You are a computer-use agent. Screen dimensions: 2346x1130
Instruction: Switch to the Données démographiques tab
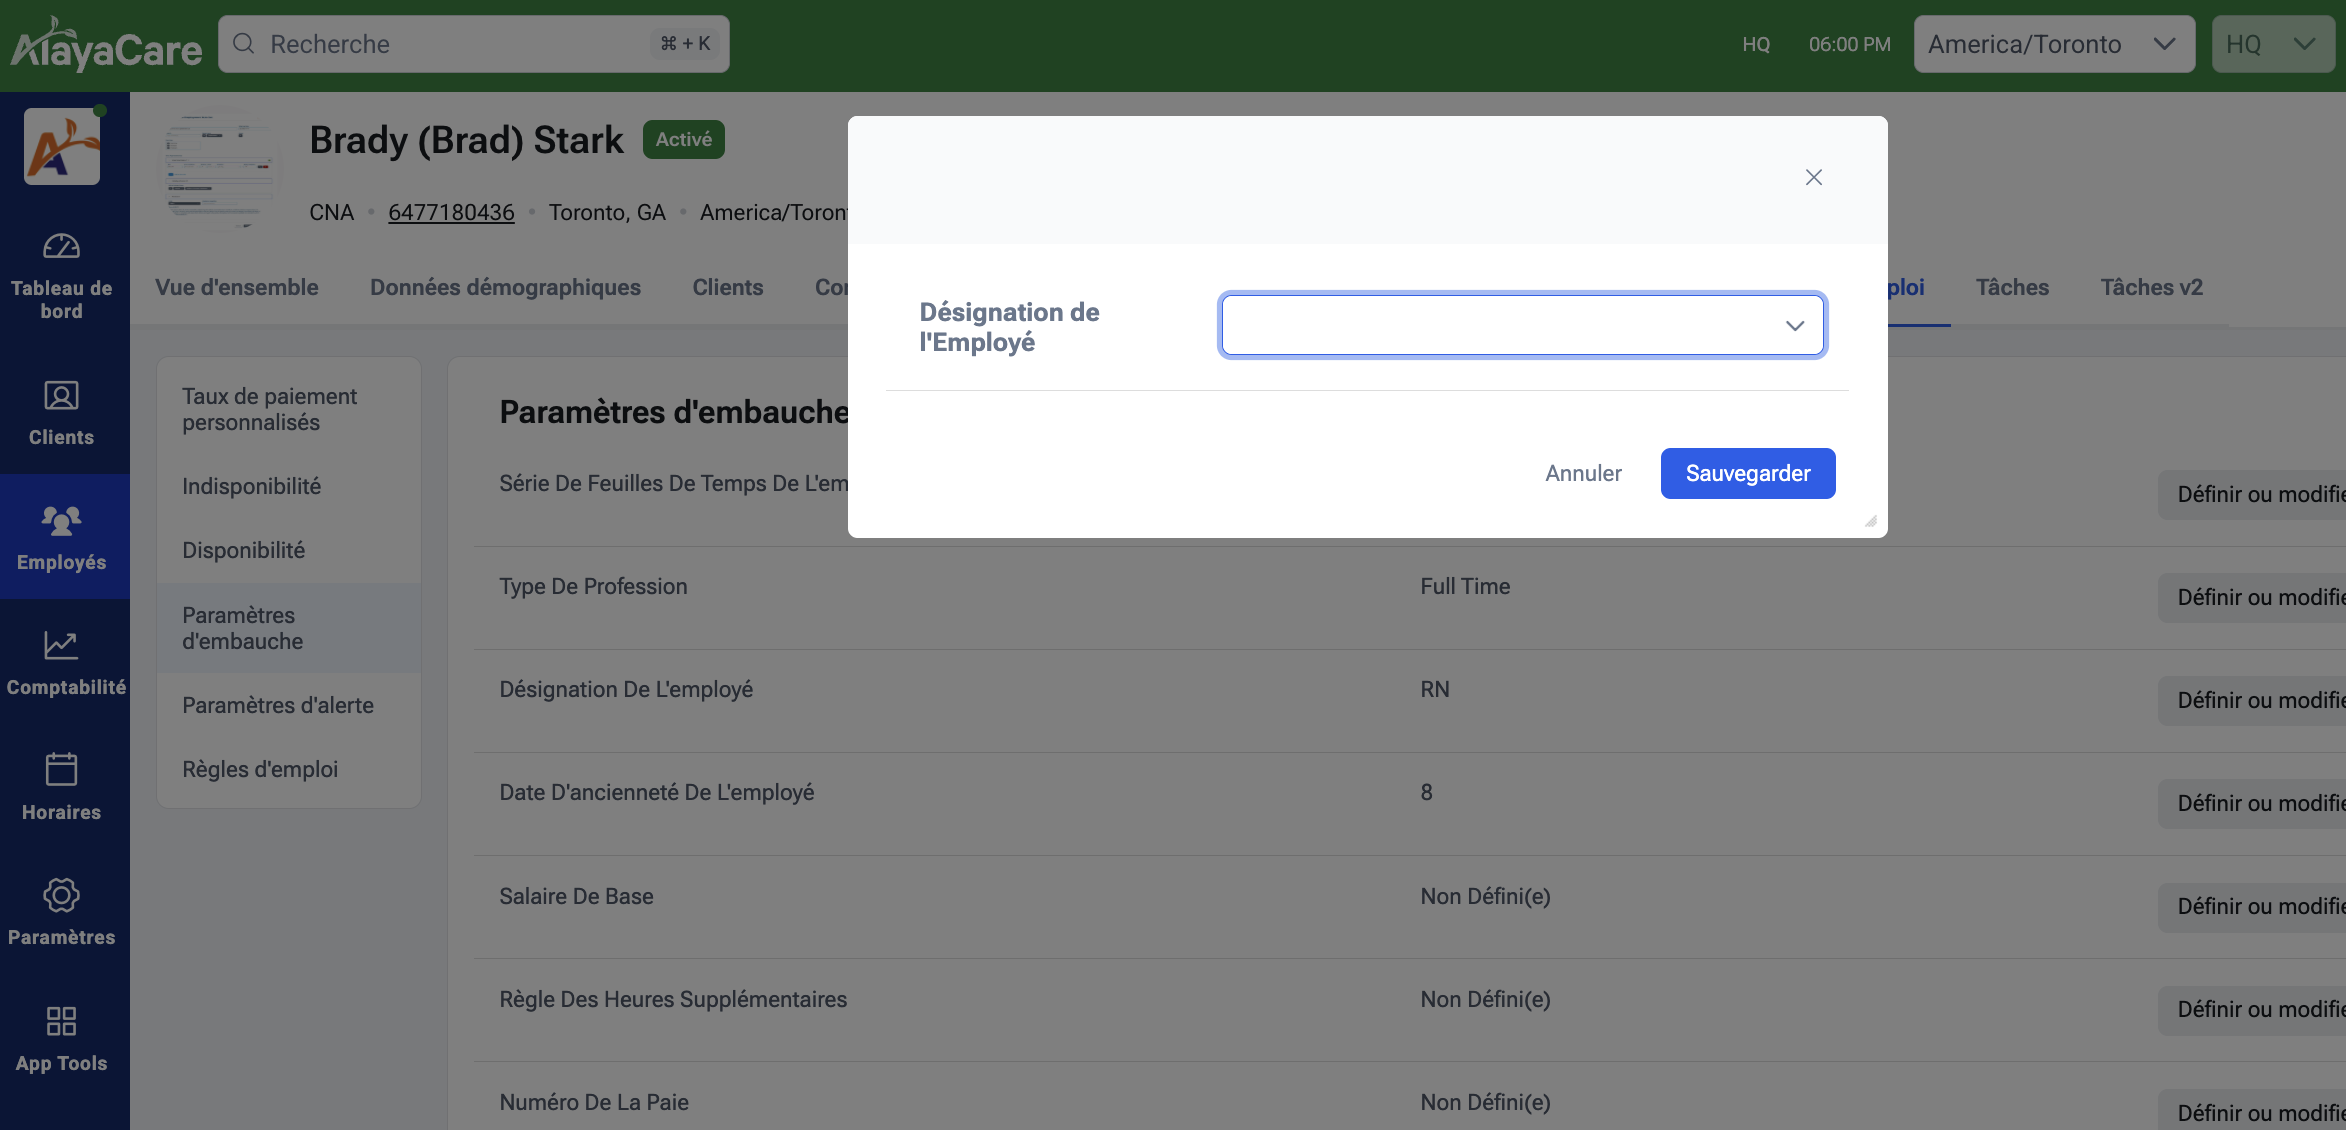pyautogui.click(x=505, y=287)
